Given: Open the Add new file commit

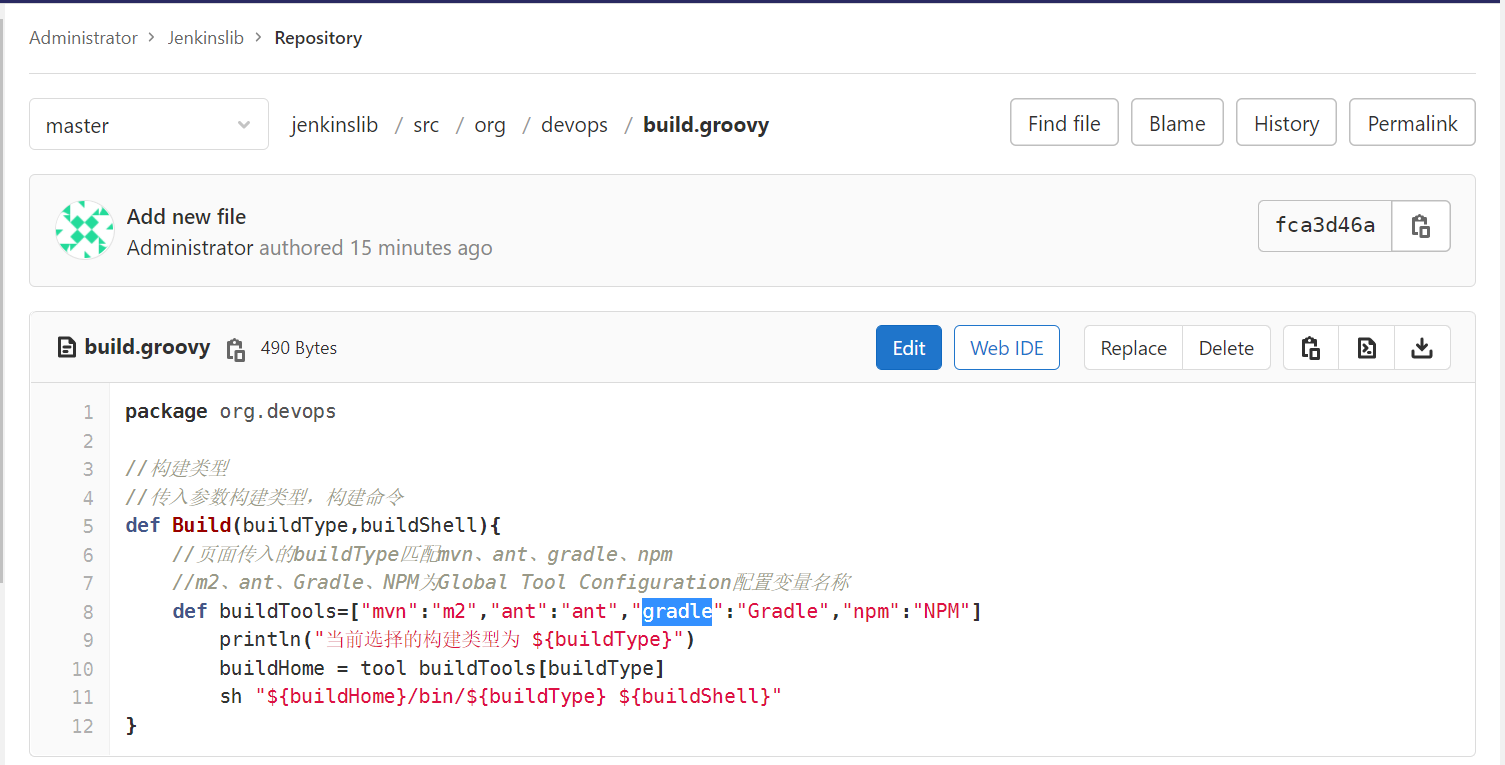Looking at the screenshot, I should click(186, 217).
